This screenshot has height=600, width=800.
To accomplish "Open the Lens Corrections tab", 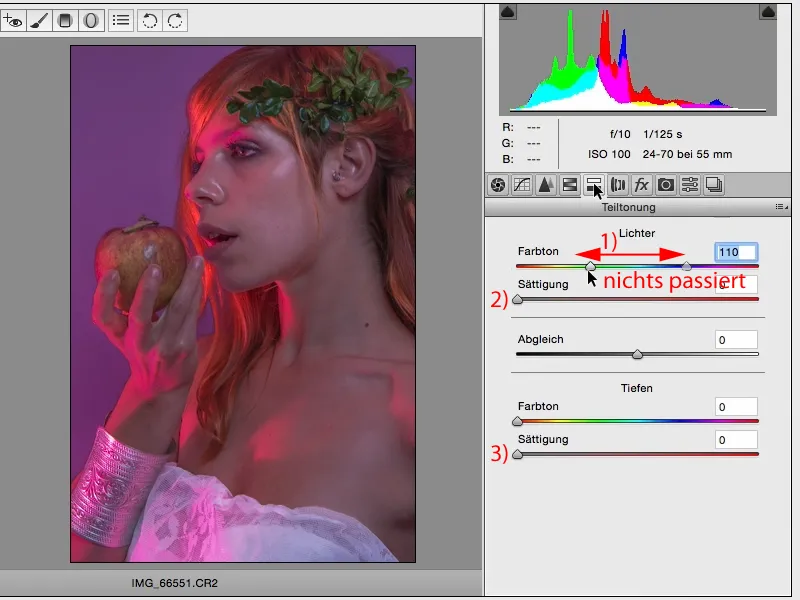I will coord(618,185).
